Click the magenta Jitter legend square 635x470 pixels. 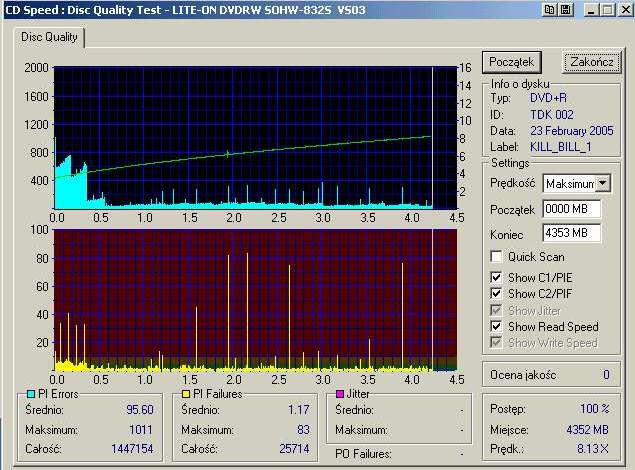[340, 393]
